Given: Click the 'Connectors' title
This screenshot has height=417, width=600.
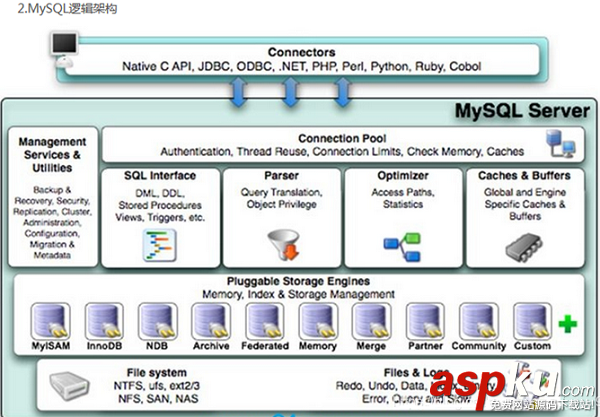Looking at the screenshot, I should pos(302,52).
